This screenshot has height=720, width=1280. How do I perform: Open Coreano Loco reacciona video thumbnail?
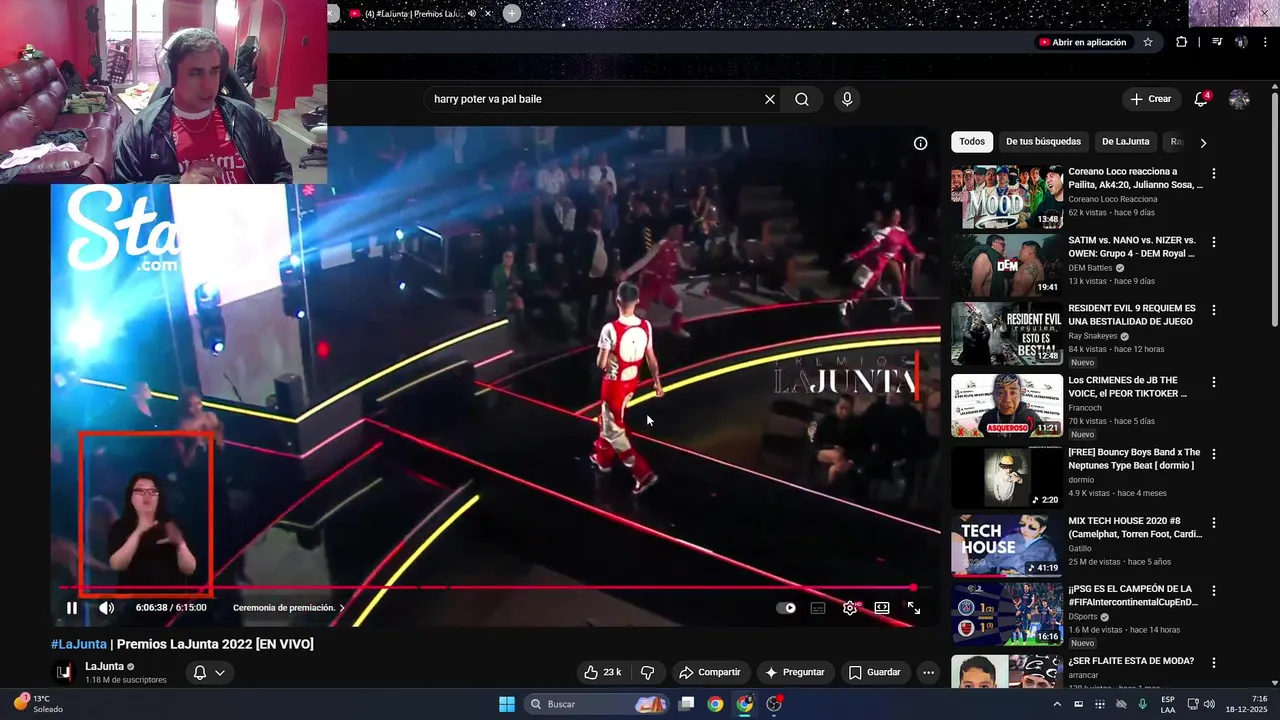1007,197
